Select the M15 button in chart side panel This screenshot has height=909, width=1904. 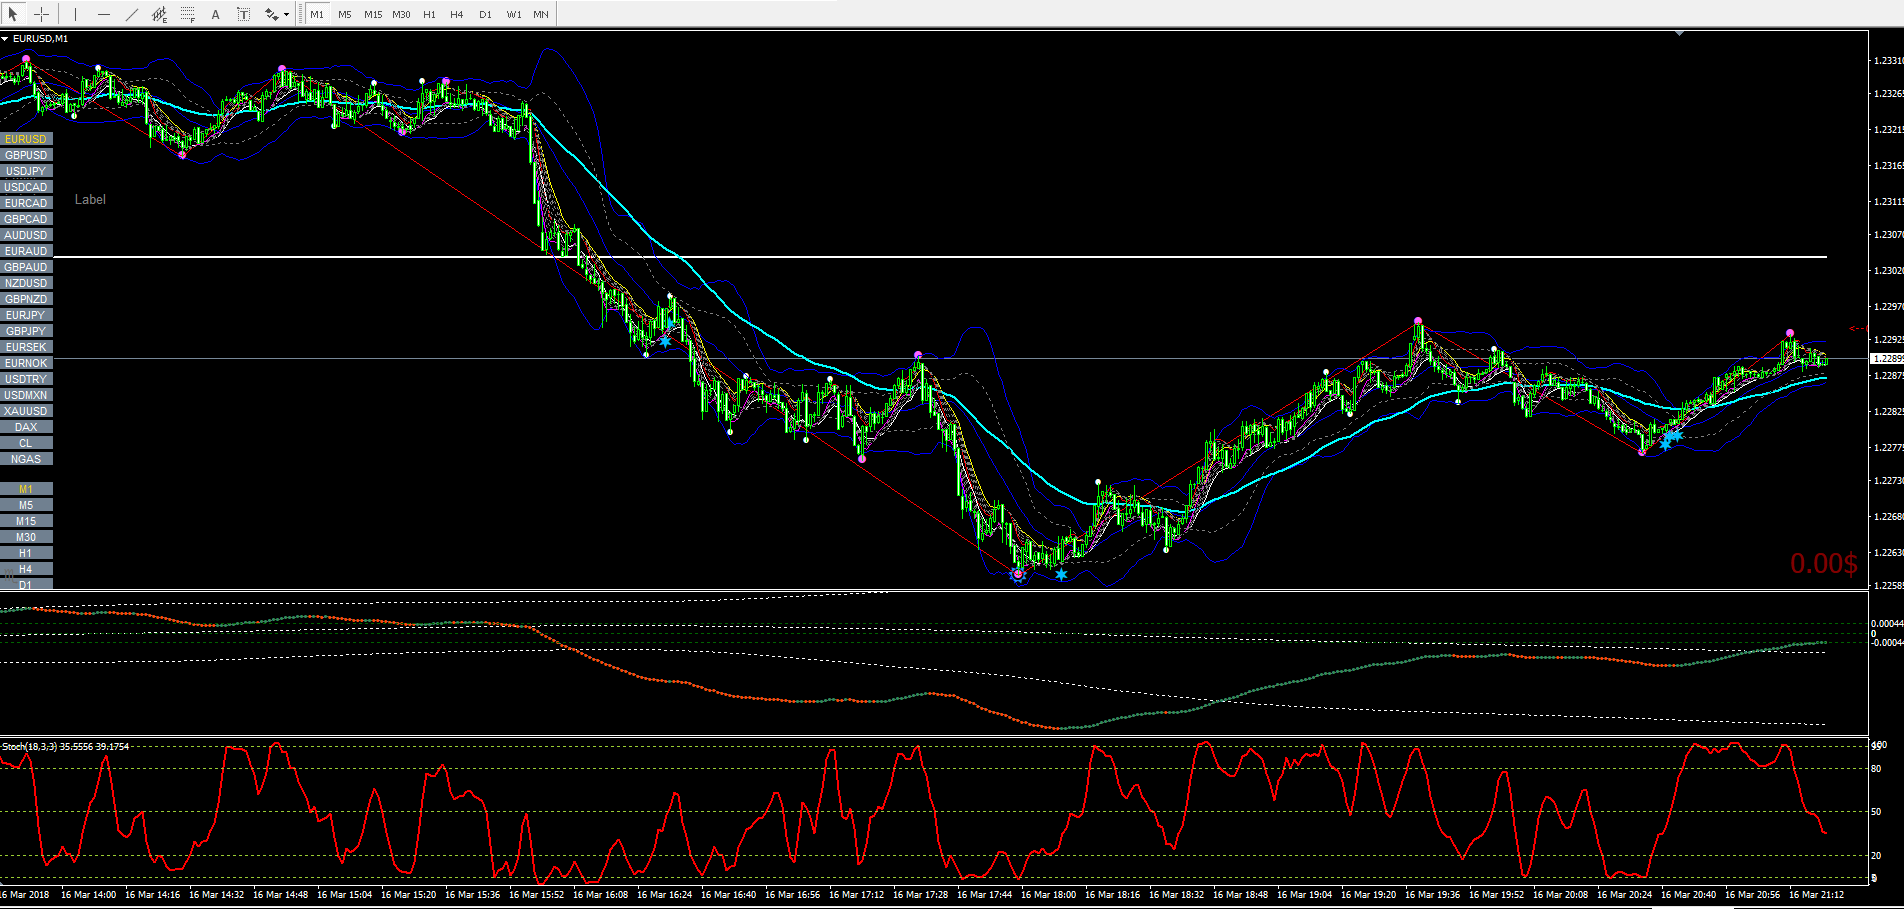(26, 521)
